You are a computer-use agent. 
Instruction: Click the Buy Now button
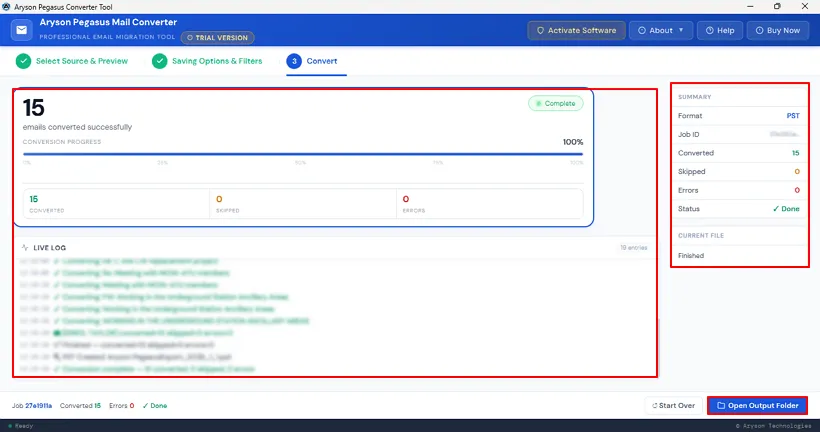pos(778,30)
